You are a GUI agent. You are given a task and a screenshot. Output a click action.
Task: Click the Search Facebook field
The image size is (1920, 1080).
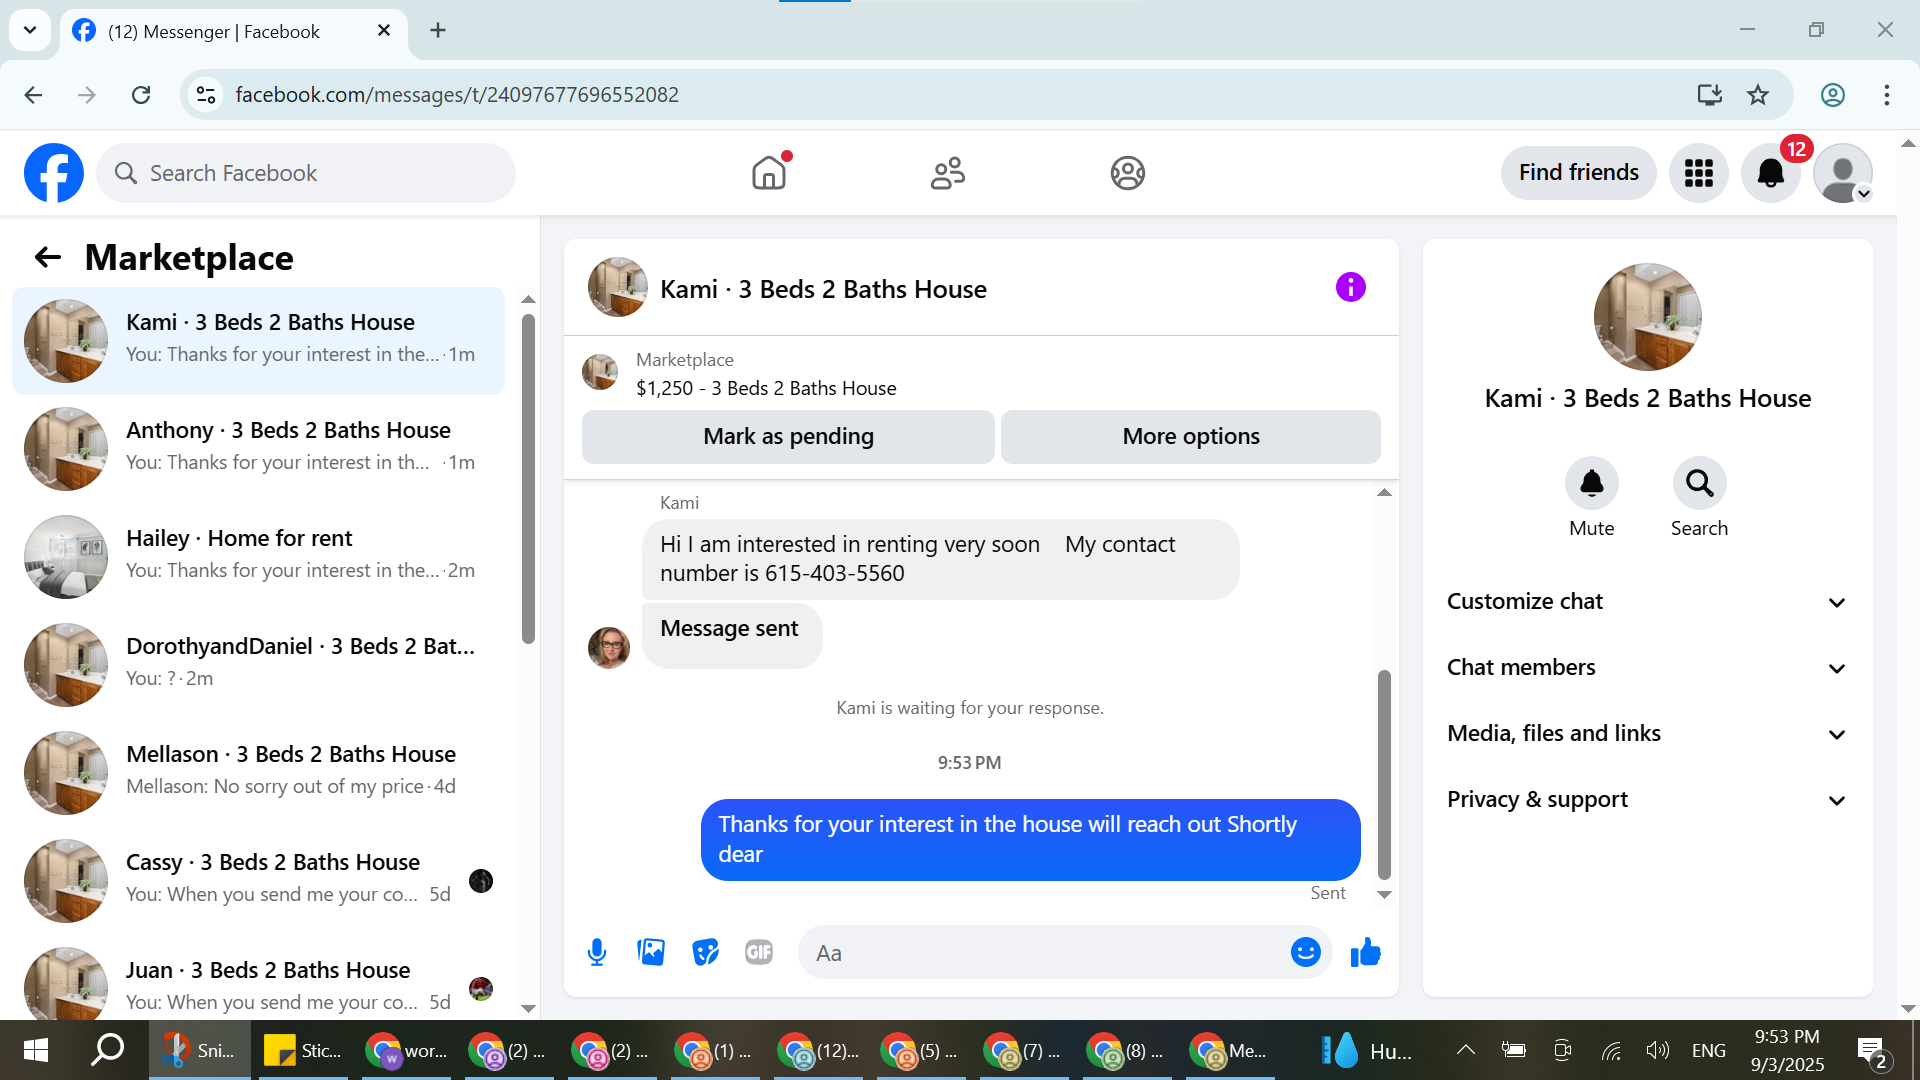(x=306, y=173)
